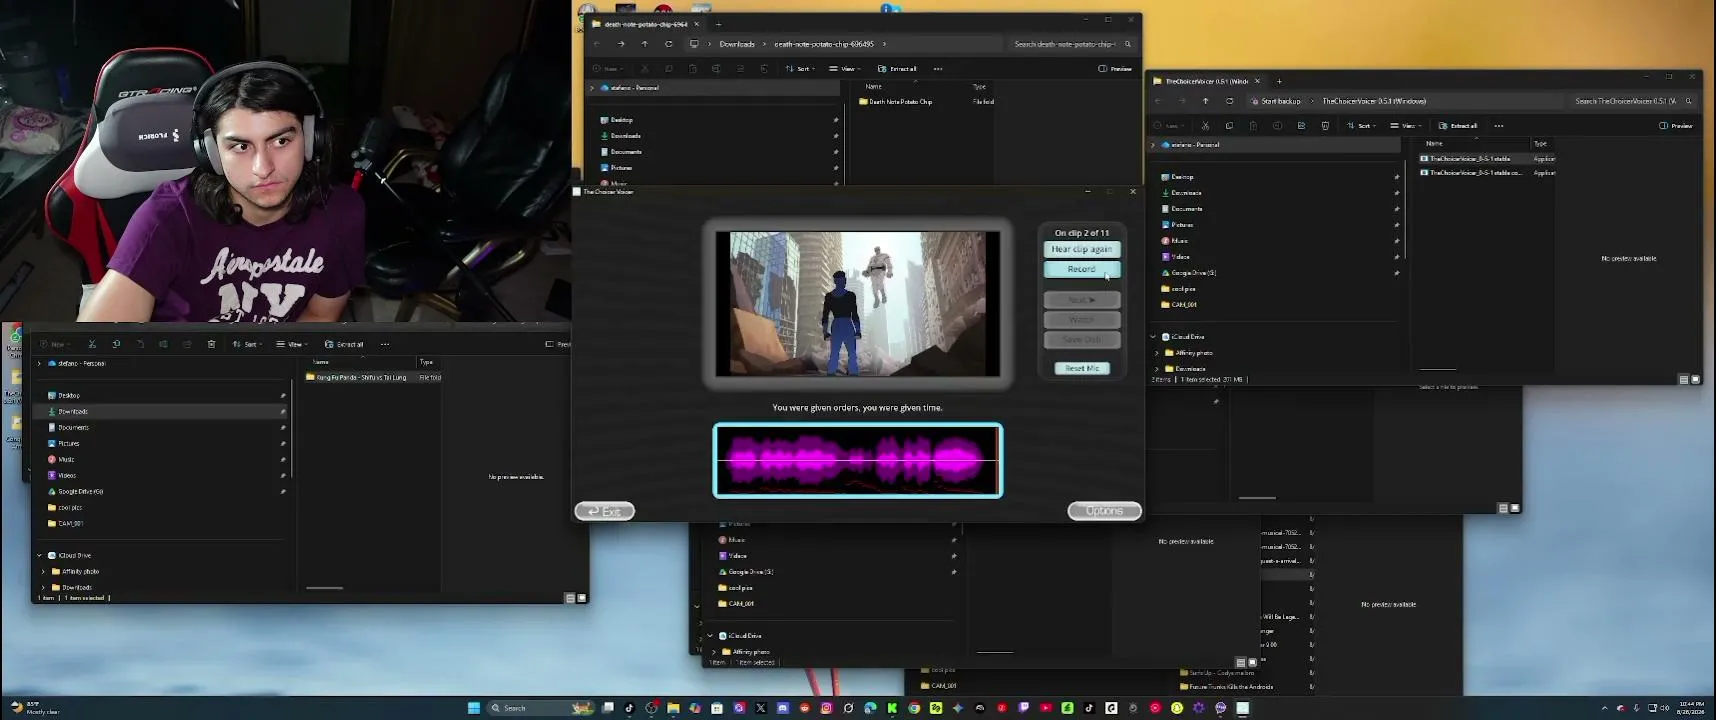Viewport: 1716px width, 720px height.
Task: Open See more (…) in death-note-potato-chip window
Action: (938, 69)
